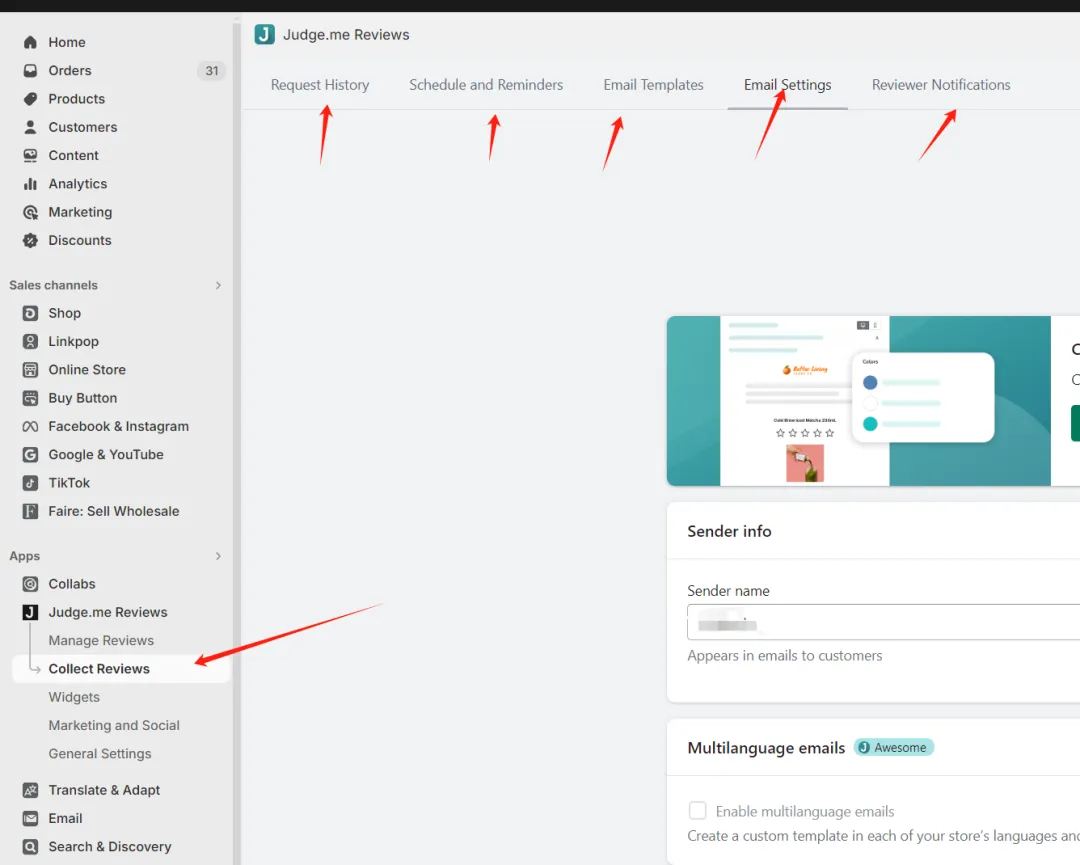
Task: Select the Buy Button icon
Action: point(30,398)
